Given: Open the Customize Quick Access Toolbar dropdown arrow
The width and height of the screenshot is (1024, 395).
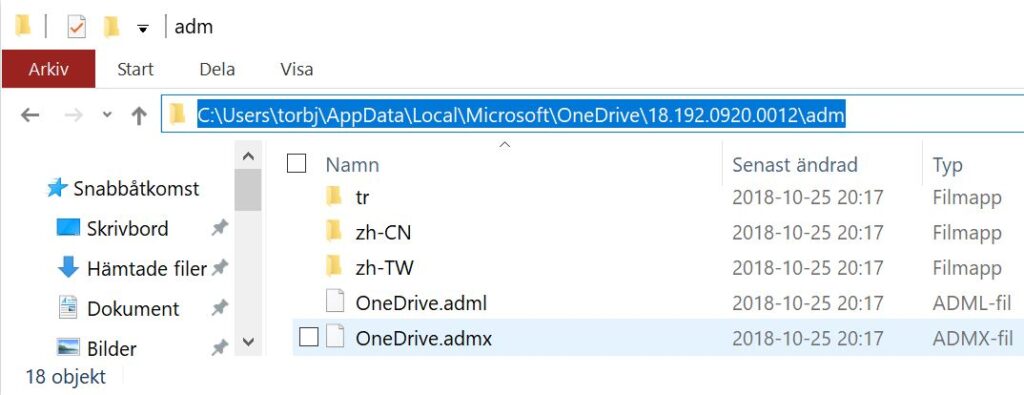Looking at the screenshot, I should click(x=142, y=28).
